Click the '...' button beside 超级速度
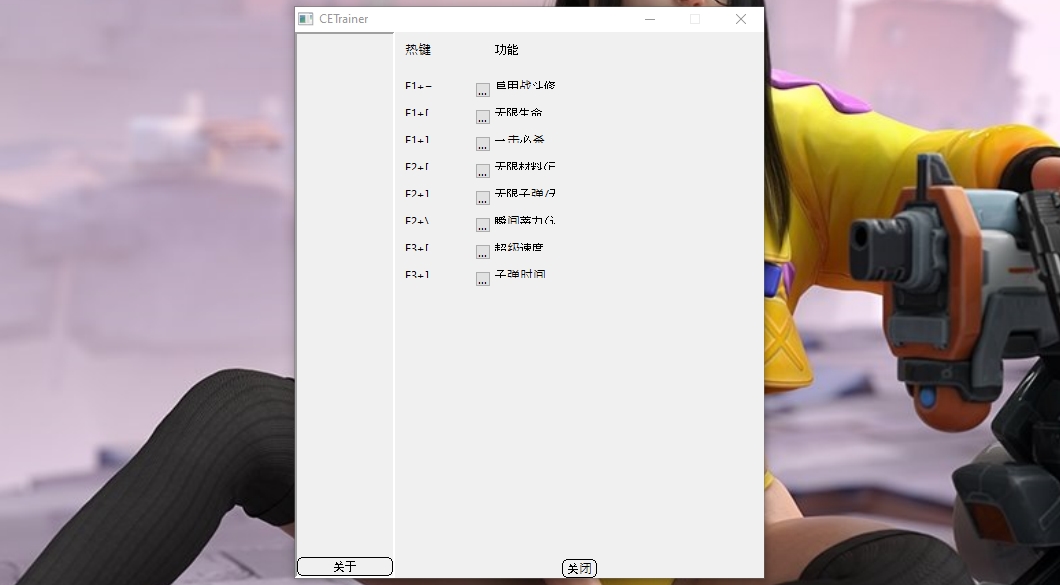 click(x=483, y=252)
